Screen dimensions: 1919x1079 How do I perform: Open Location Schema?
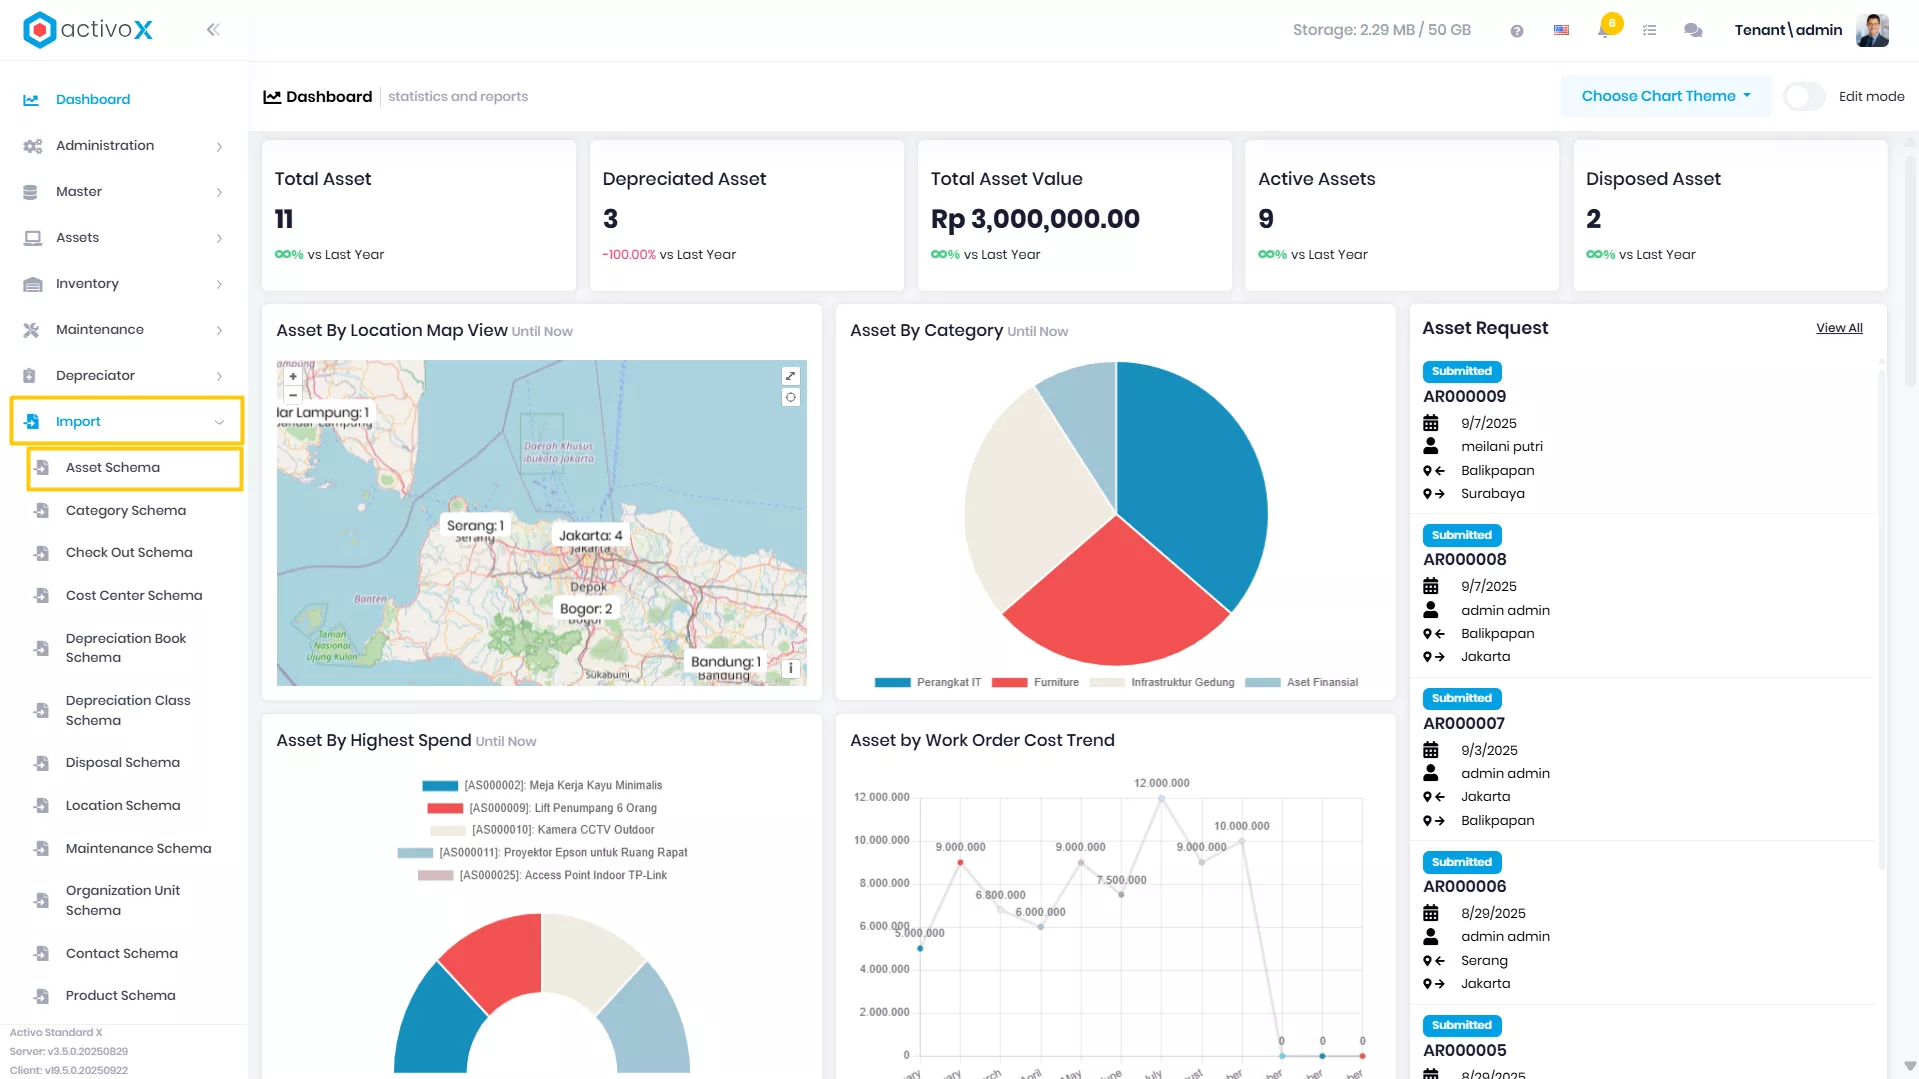coord(123,806)
